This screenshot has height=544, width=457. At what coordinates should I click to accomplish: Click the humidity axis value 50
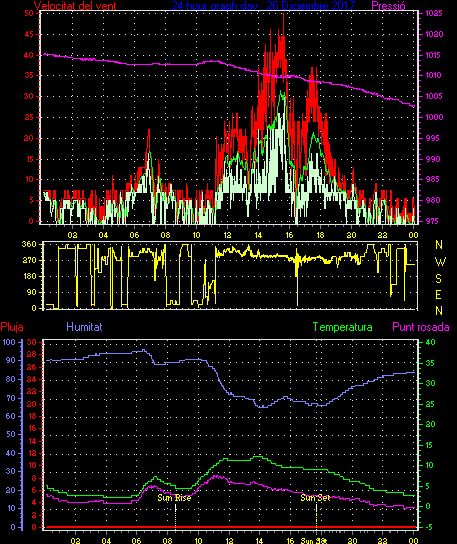click(11, 434)
